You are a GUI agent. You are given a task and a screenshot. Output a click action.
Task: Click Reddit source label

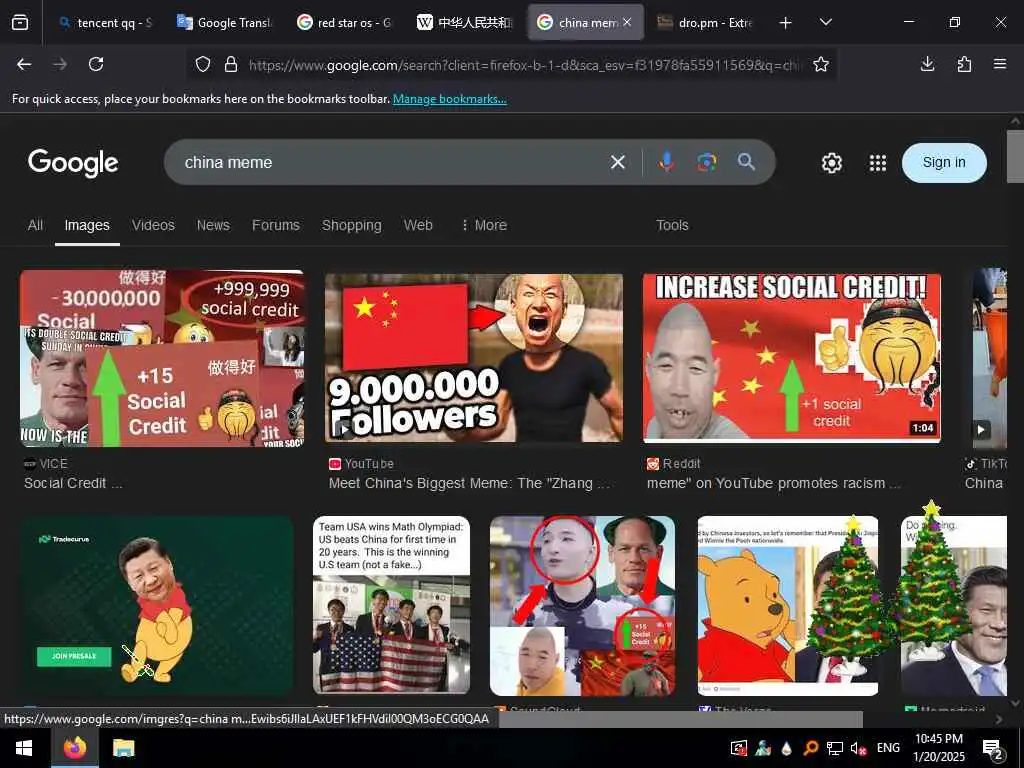point(673,464)
